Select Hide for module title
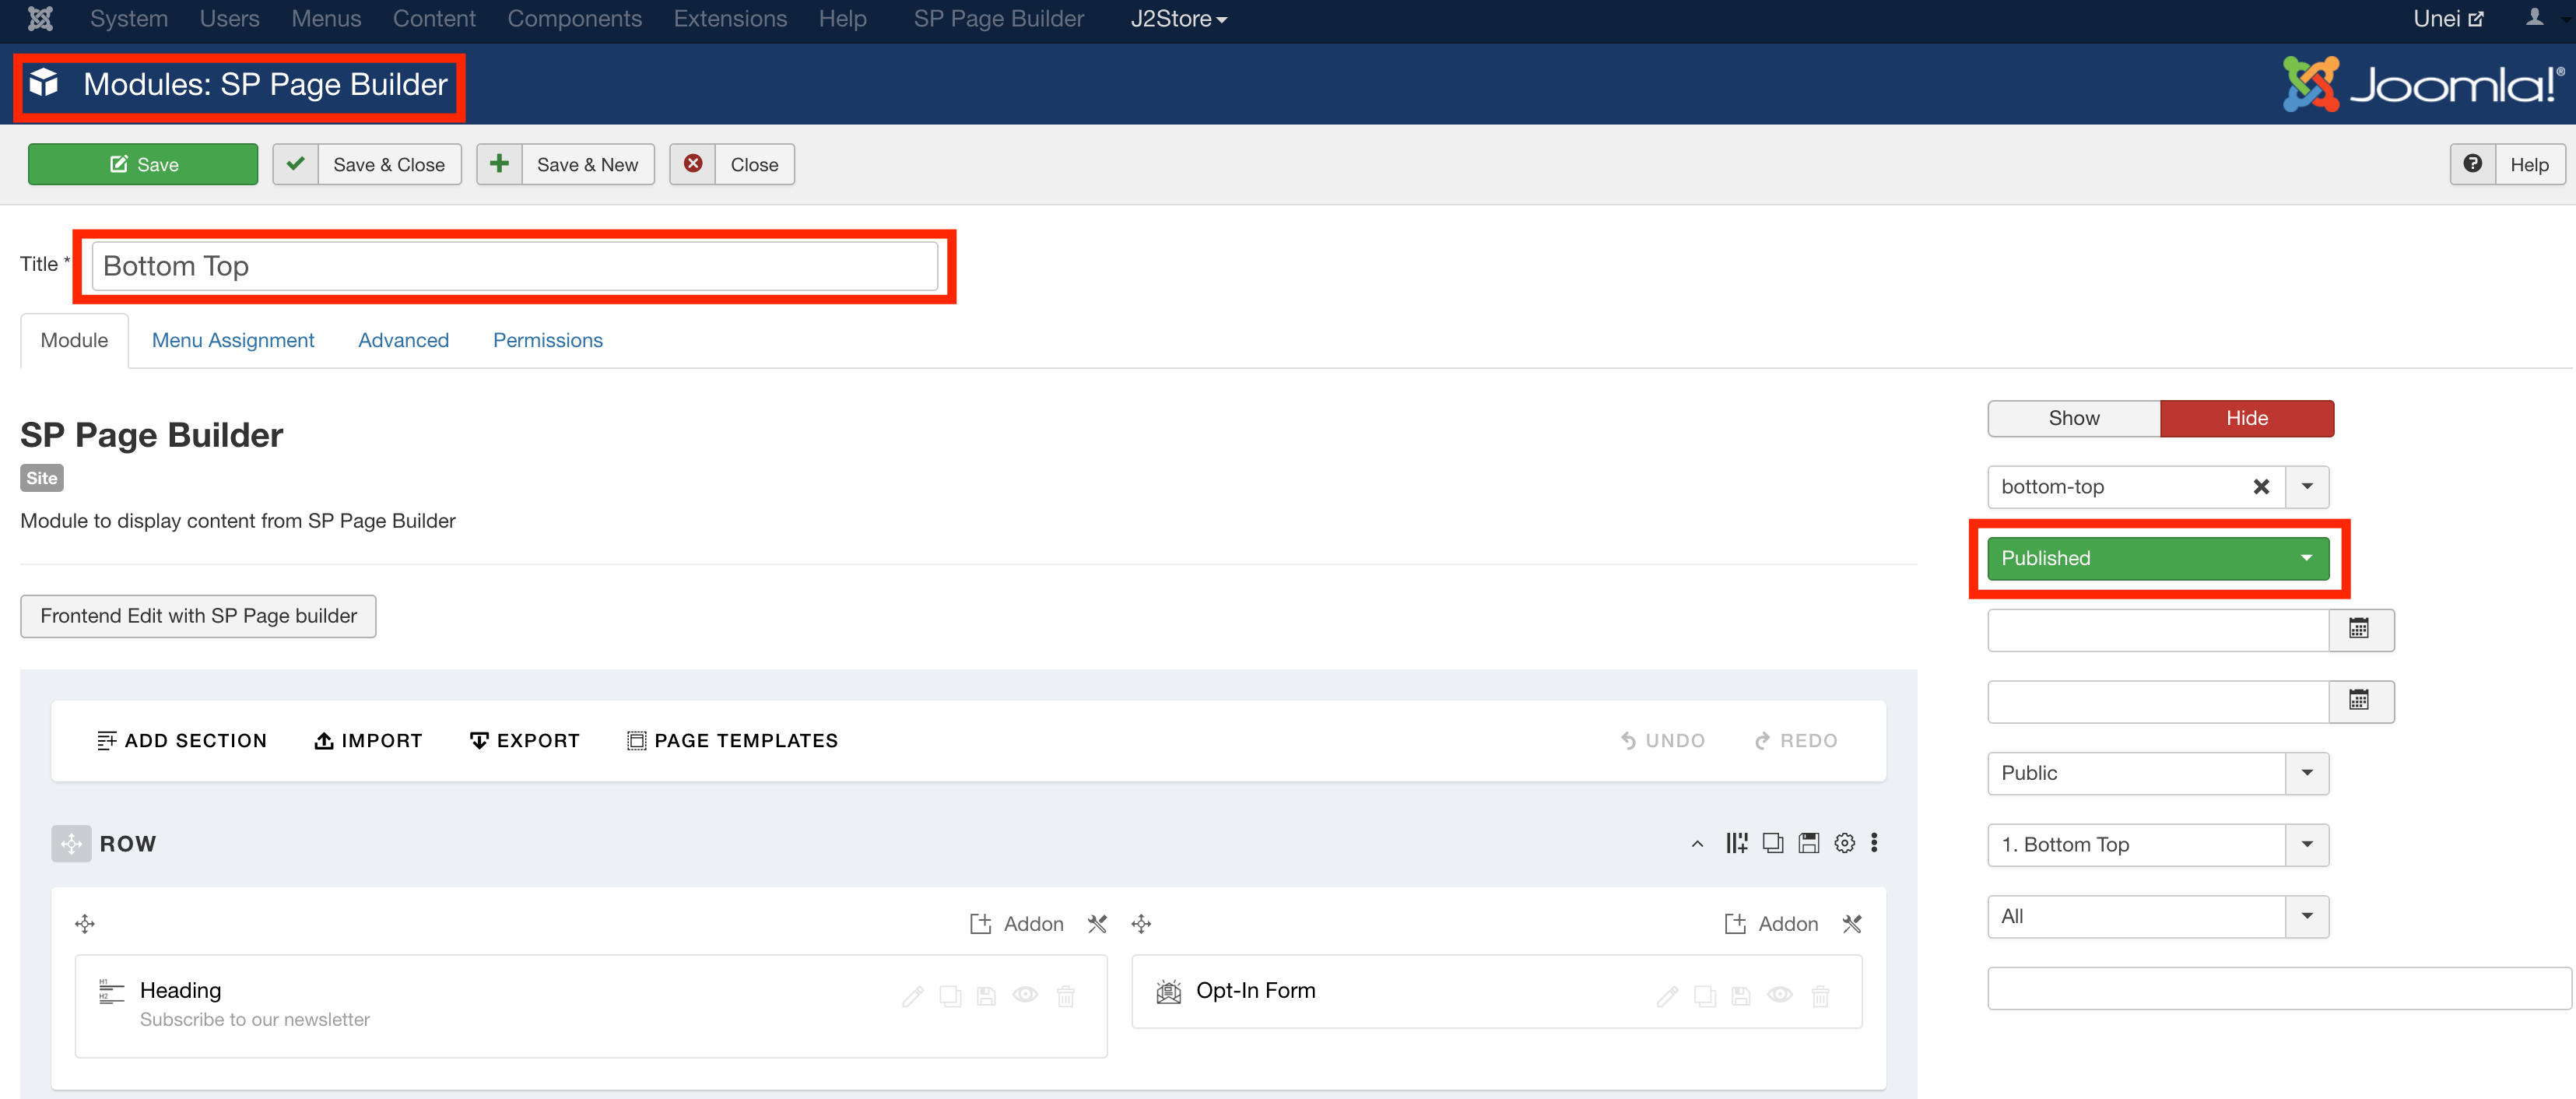Viewport: 2576px width, 1099px height. (x=2246, y=418)
